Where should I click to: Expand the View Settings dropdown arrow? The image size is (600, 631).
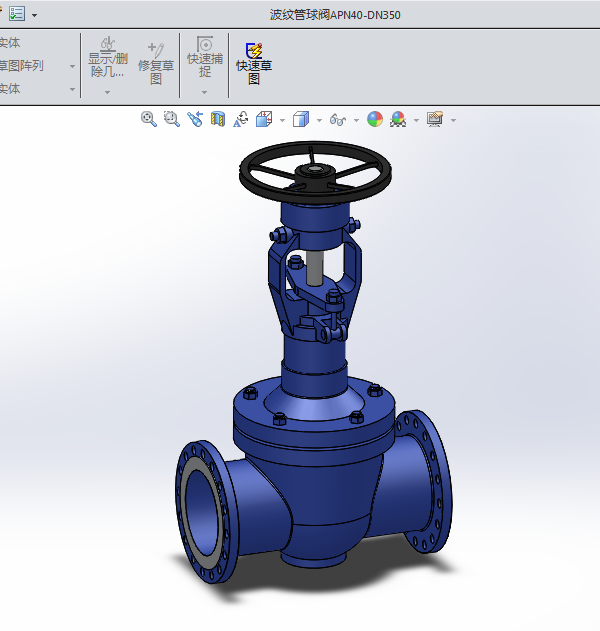coord(454,120)
